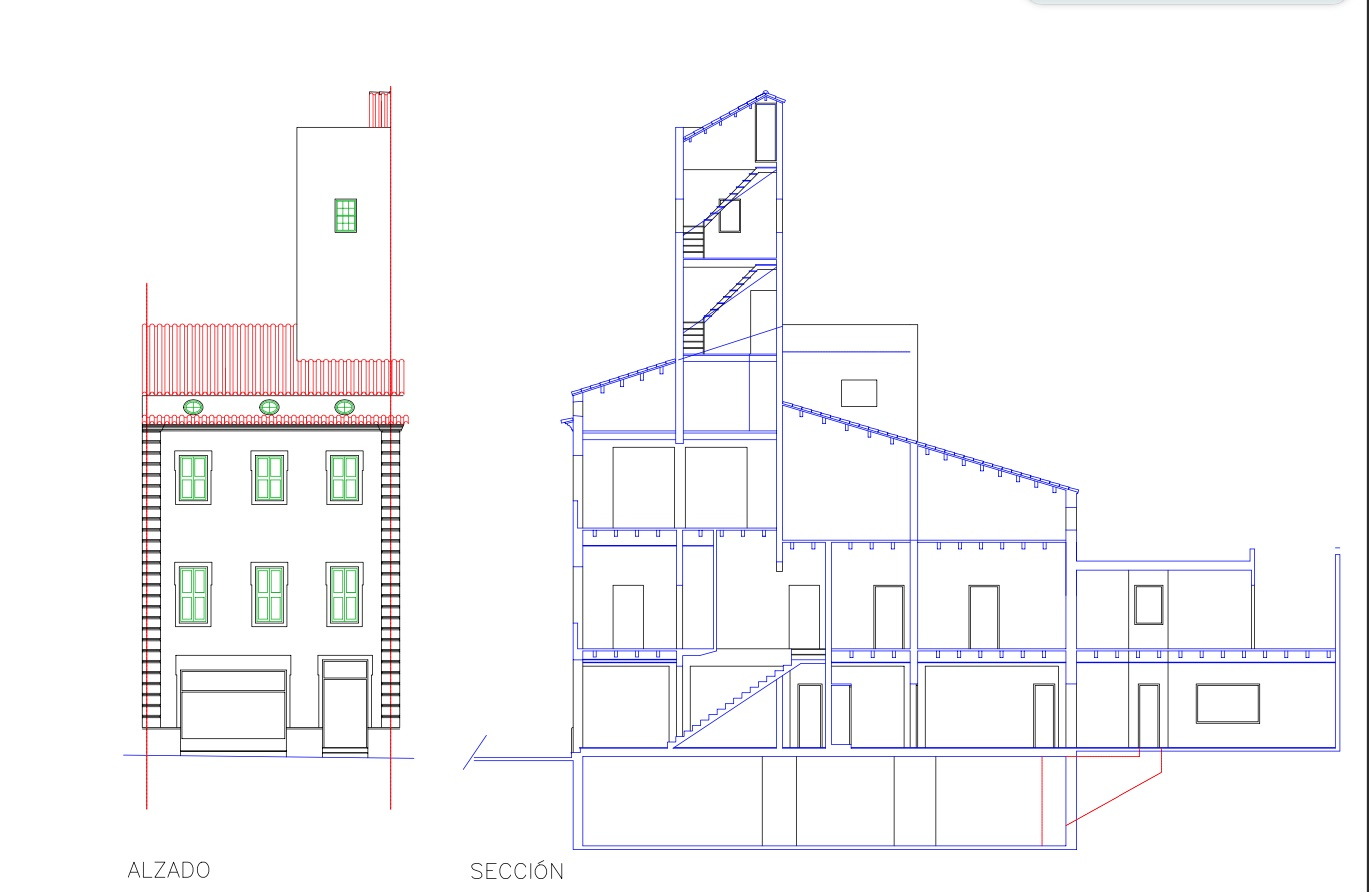Click the upper-floor right green window
The width and height of the screenshot is (1369, 892).
[344, 478]
